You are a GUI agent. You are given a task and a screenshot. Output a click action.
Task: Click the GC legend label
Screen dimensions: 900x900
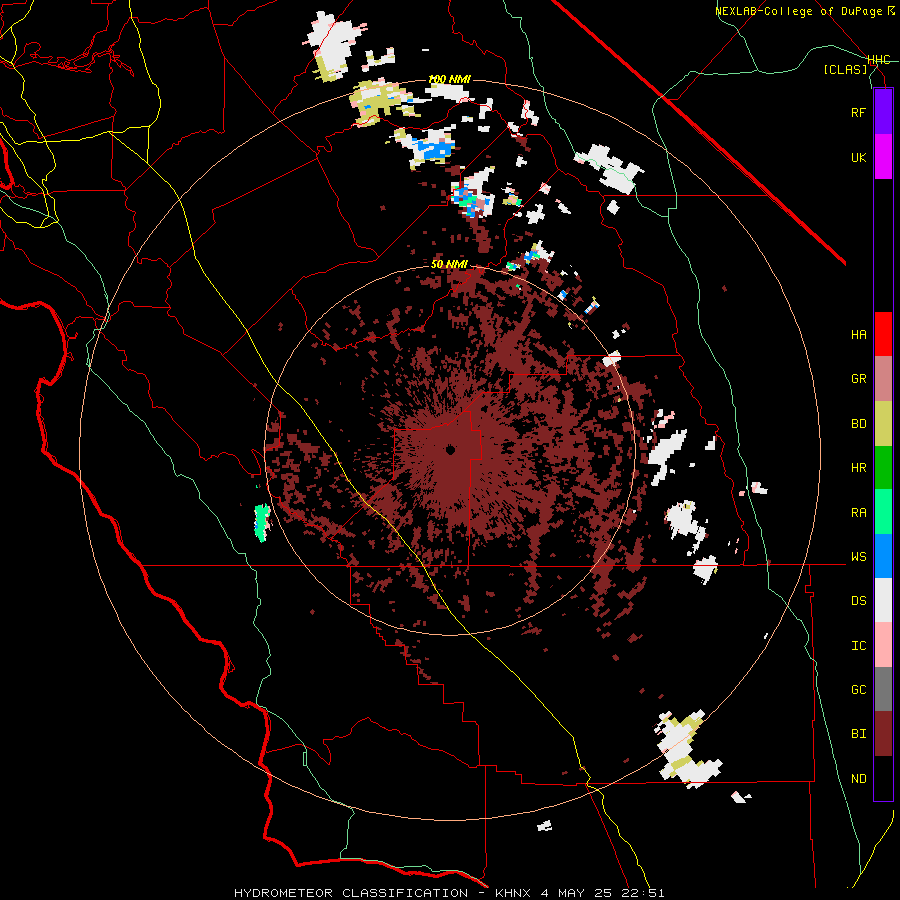pos(858,689)
